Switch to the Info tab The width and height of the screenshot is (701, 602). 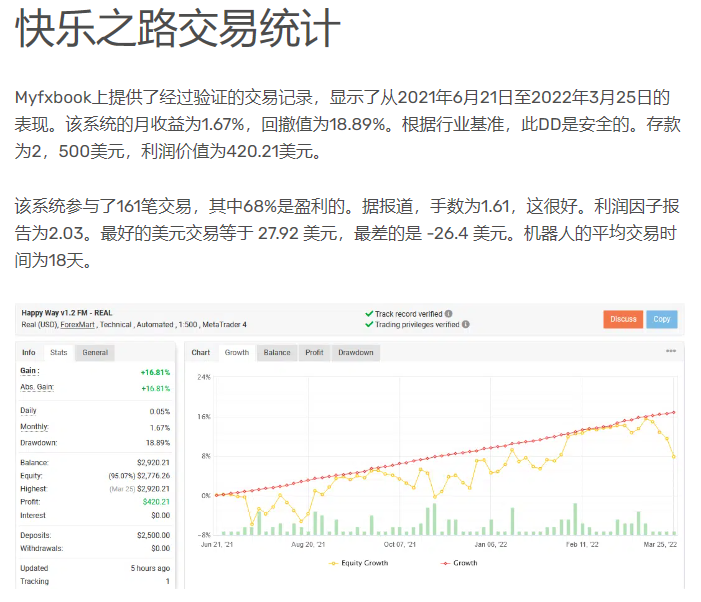pyautogui.click(x=29, y=353)
